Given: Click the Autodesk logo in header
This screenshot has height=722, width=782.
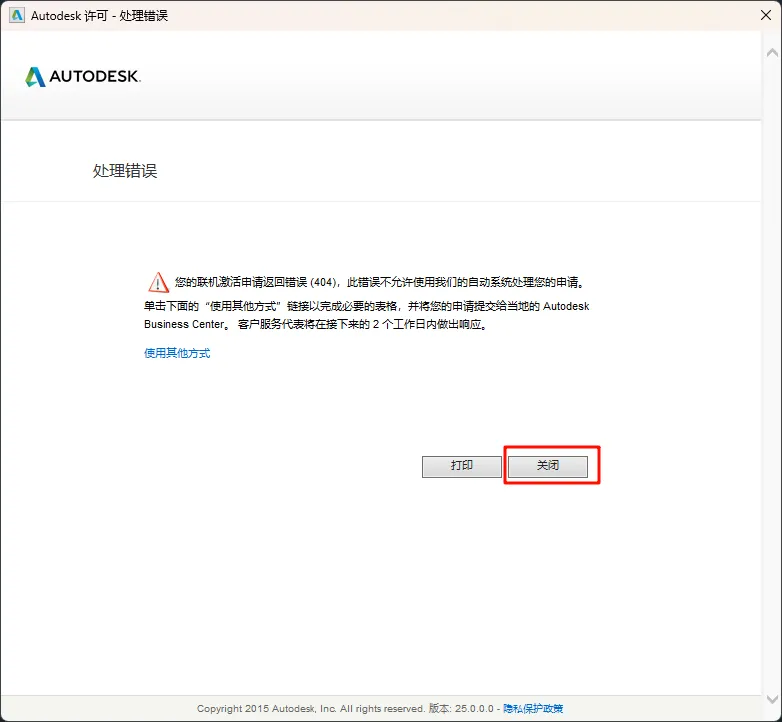Looking at the screenshot, I should click(83, 77).
